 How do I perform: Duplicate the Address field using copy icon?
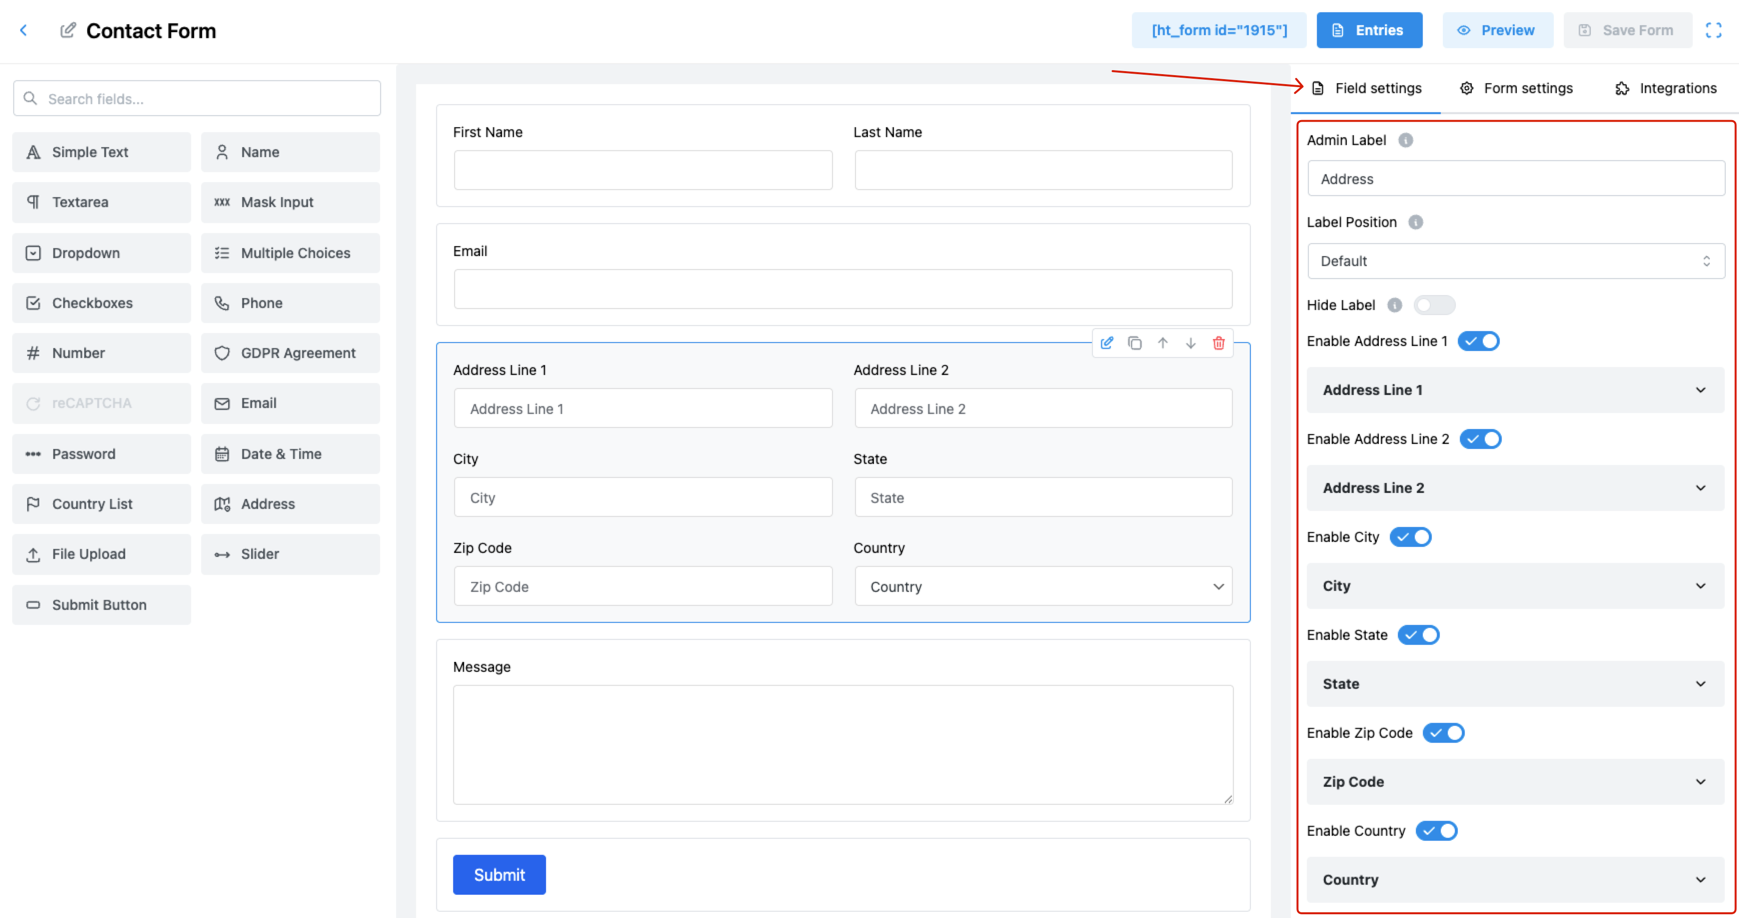[x=1135, y=343]
